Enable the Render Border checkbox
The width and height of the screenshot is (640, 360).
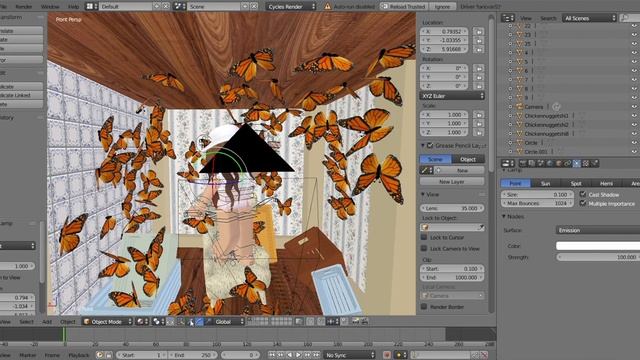point(424,307)
